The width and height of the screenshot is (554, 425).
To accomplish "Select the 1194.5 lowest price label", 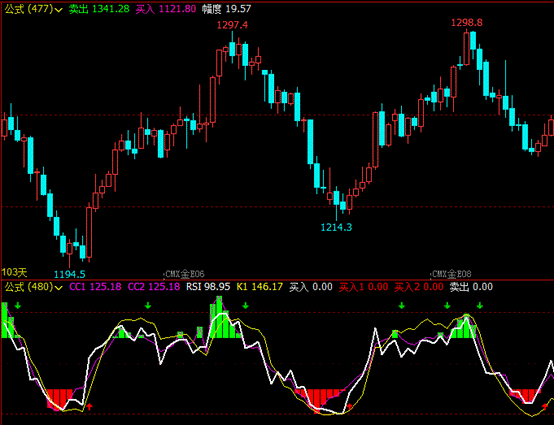I will (x=70, y=274).
